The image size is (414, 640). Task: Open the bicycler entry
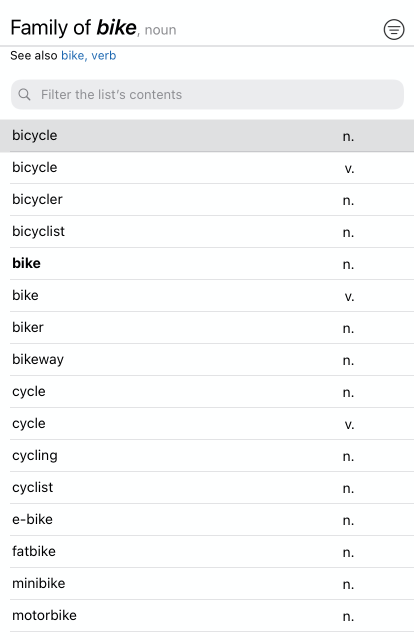click(x=212, y=200)
